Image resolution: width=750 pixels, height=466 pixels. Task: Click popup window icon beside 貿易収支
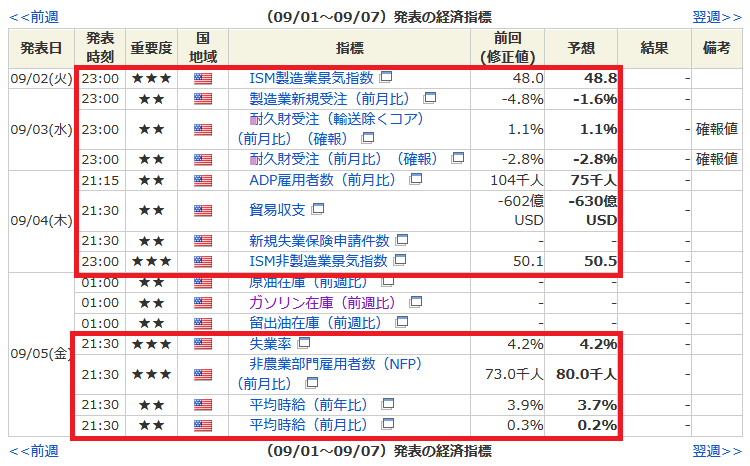[x=318, y=209]
